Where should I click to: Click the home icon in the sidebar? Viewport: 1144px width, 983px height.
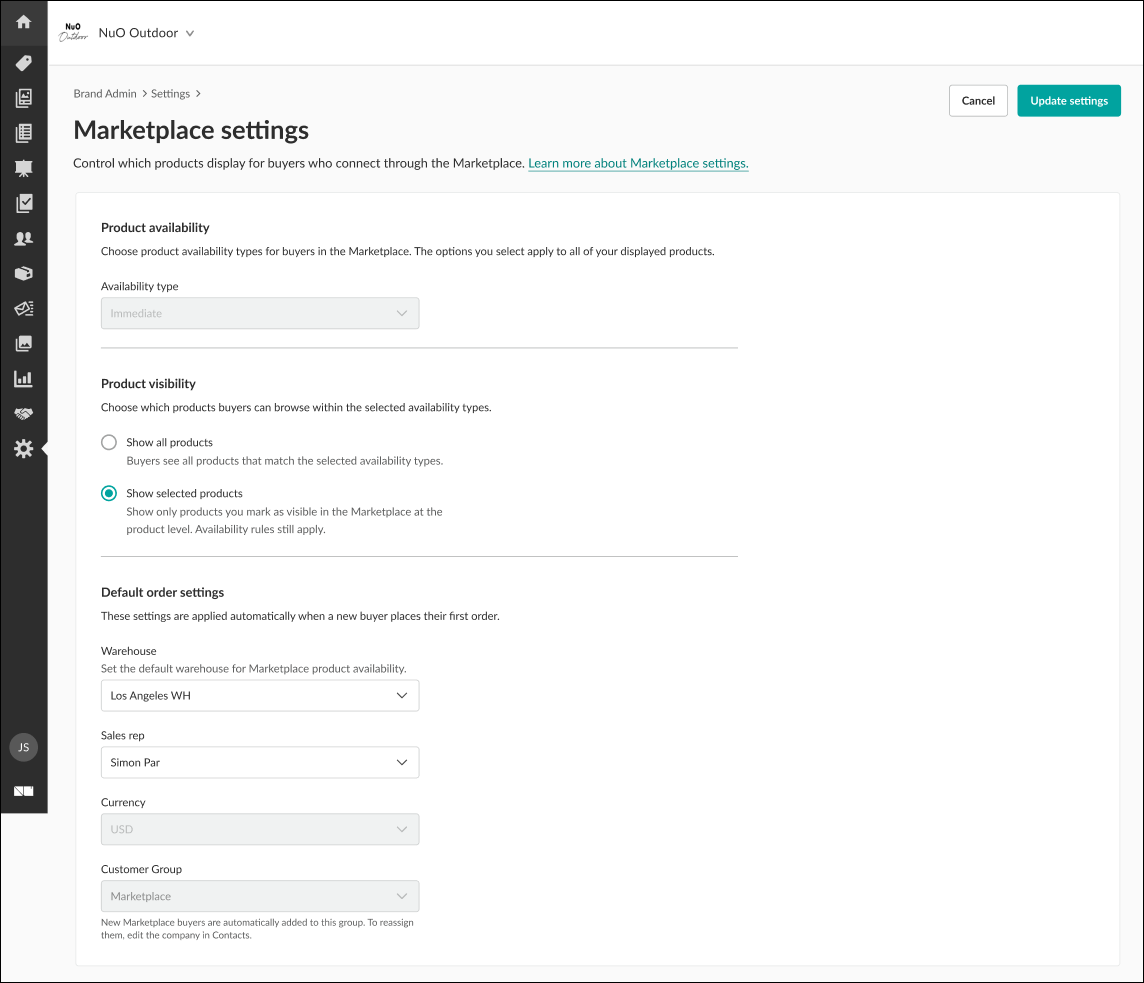click(23, 22)
